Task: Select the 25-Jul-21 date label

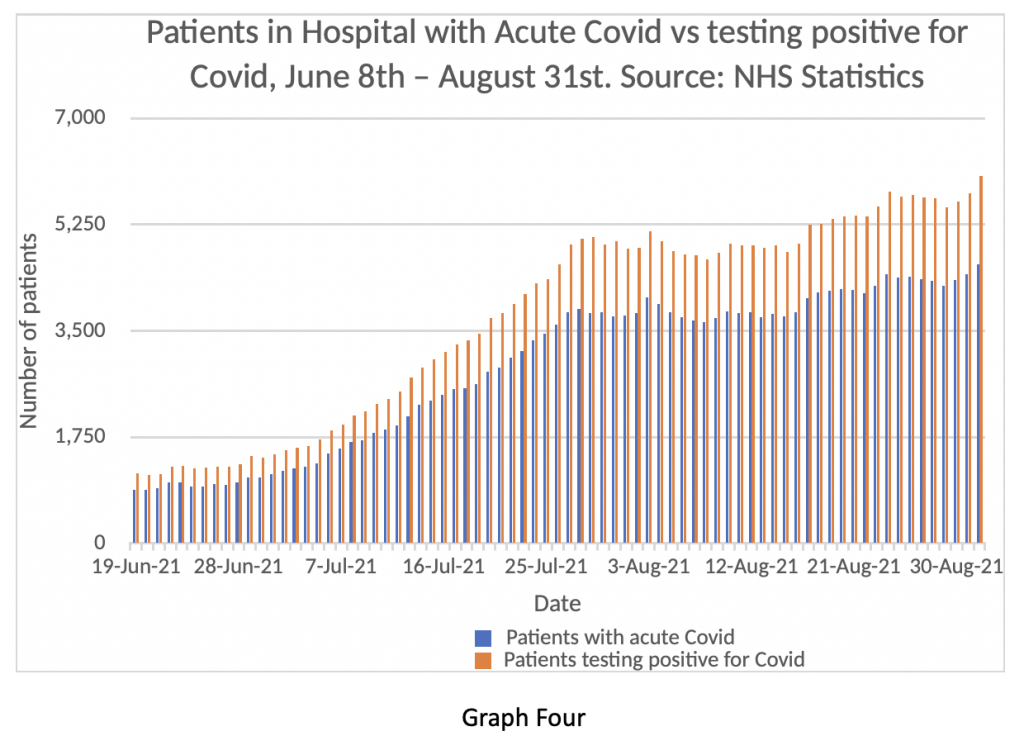Action: [546, 567]
